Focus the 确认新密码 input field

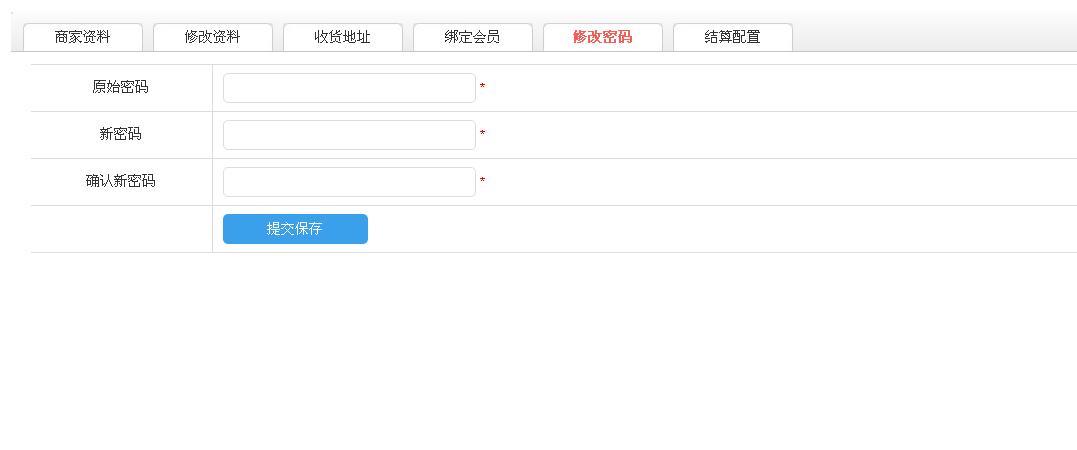(x=349, y=182)
